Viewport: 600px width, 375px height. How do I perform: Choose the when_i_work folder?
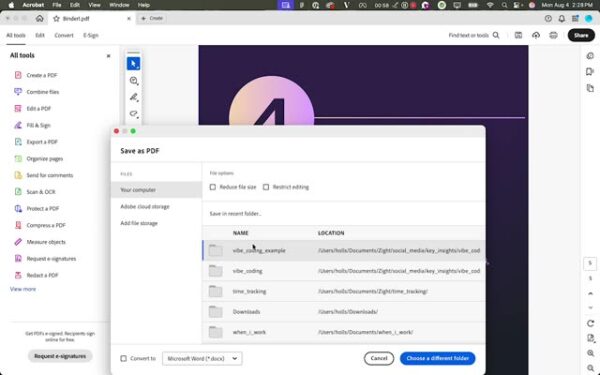coord(344,332)
